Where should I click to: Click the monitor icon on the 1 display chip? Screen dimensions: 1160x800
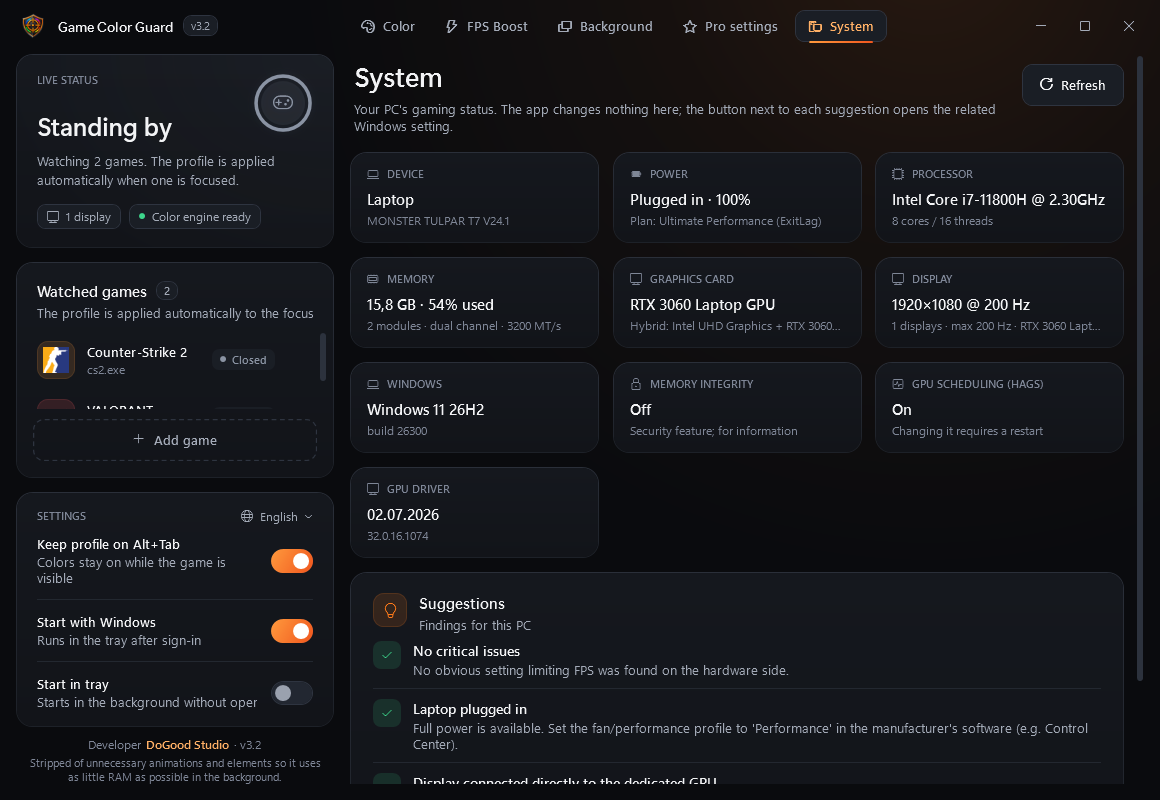point(53,217)
